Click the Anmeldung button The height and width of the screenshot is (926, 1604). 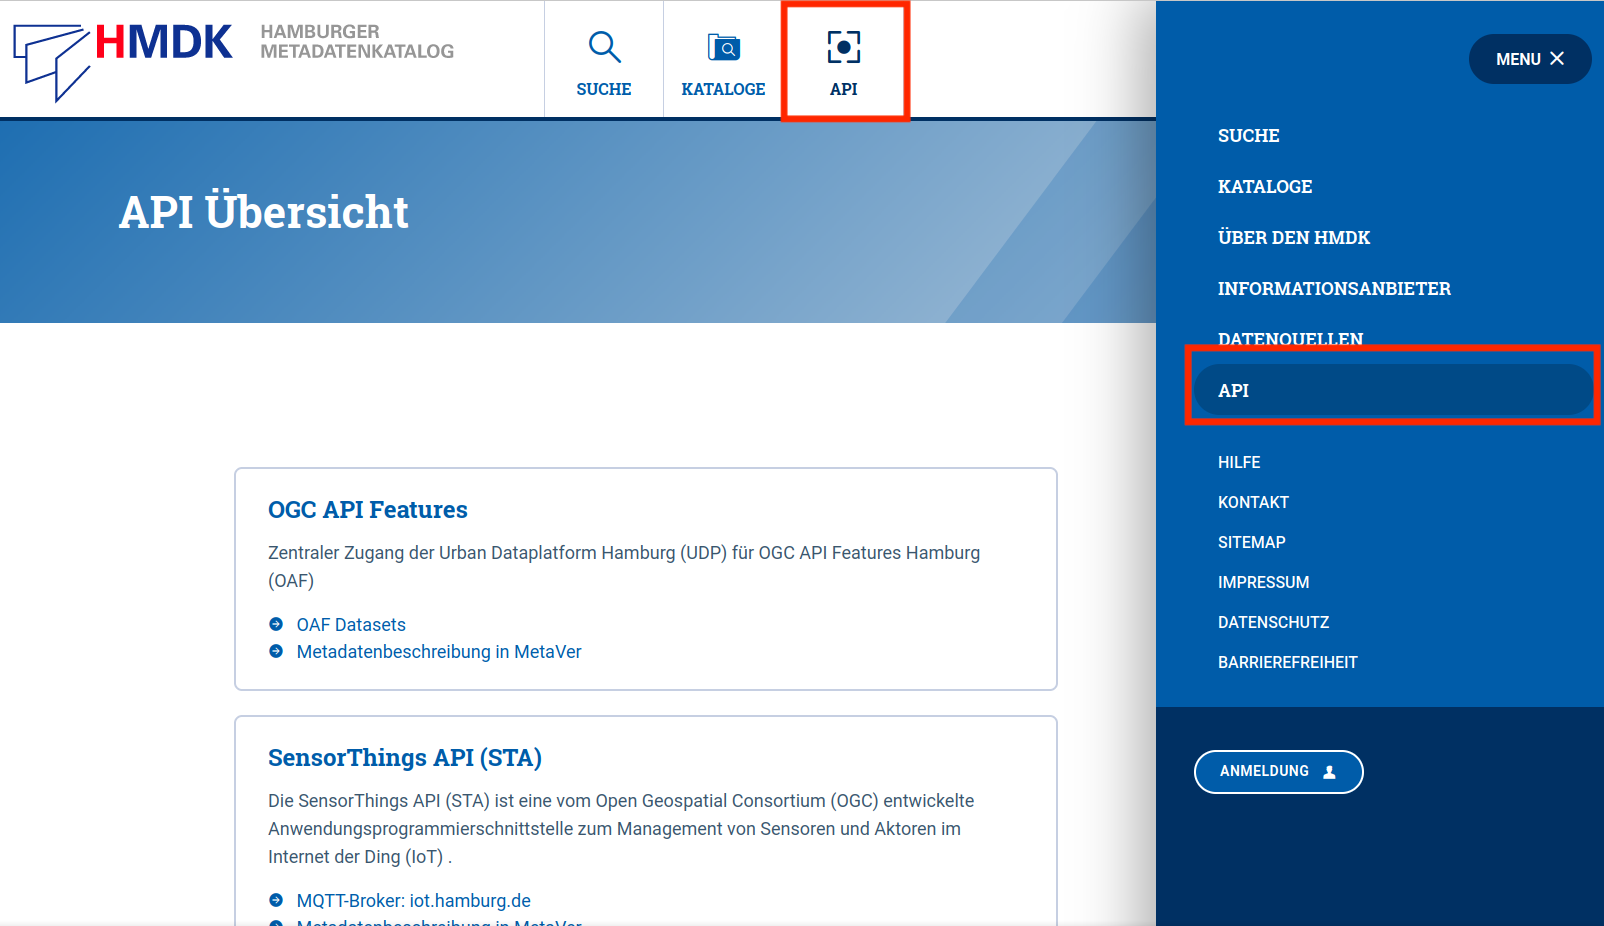(x=1278, y=772)
